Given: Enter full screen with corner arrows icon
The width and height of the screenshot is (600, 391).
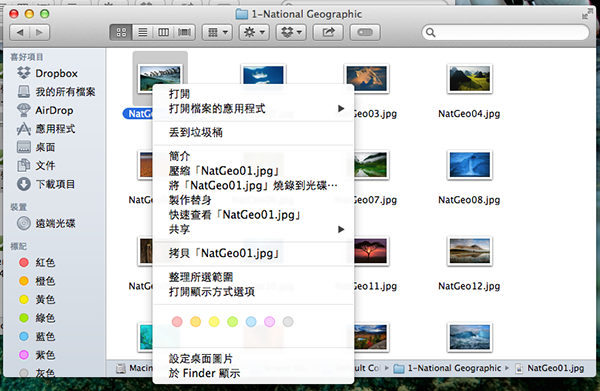Looking at the screenshot, I should [x=587, y=15].
